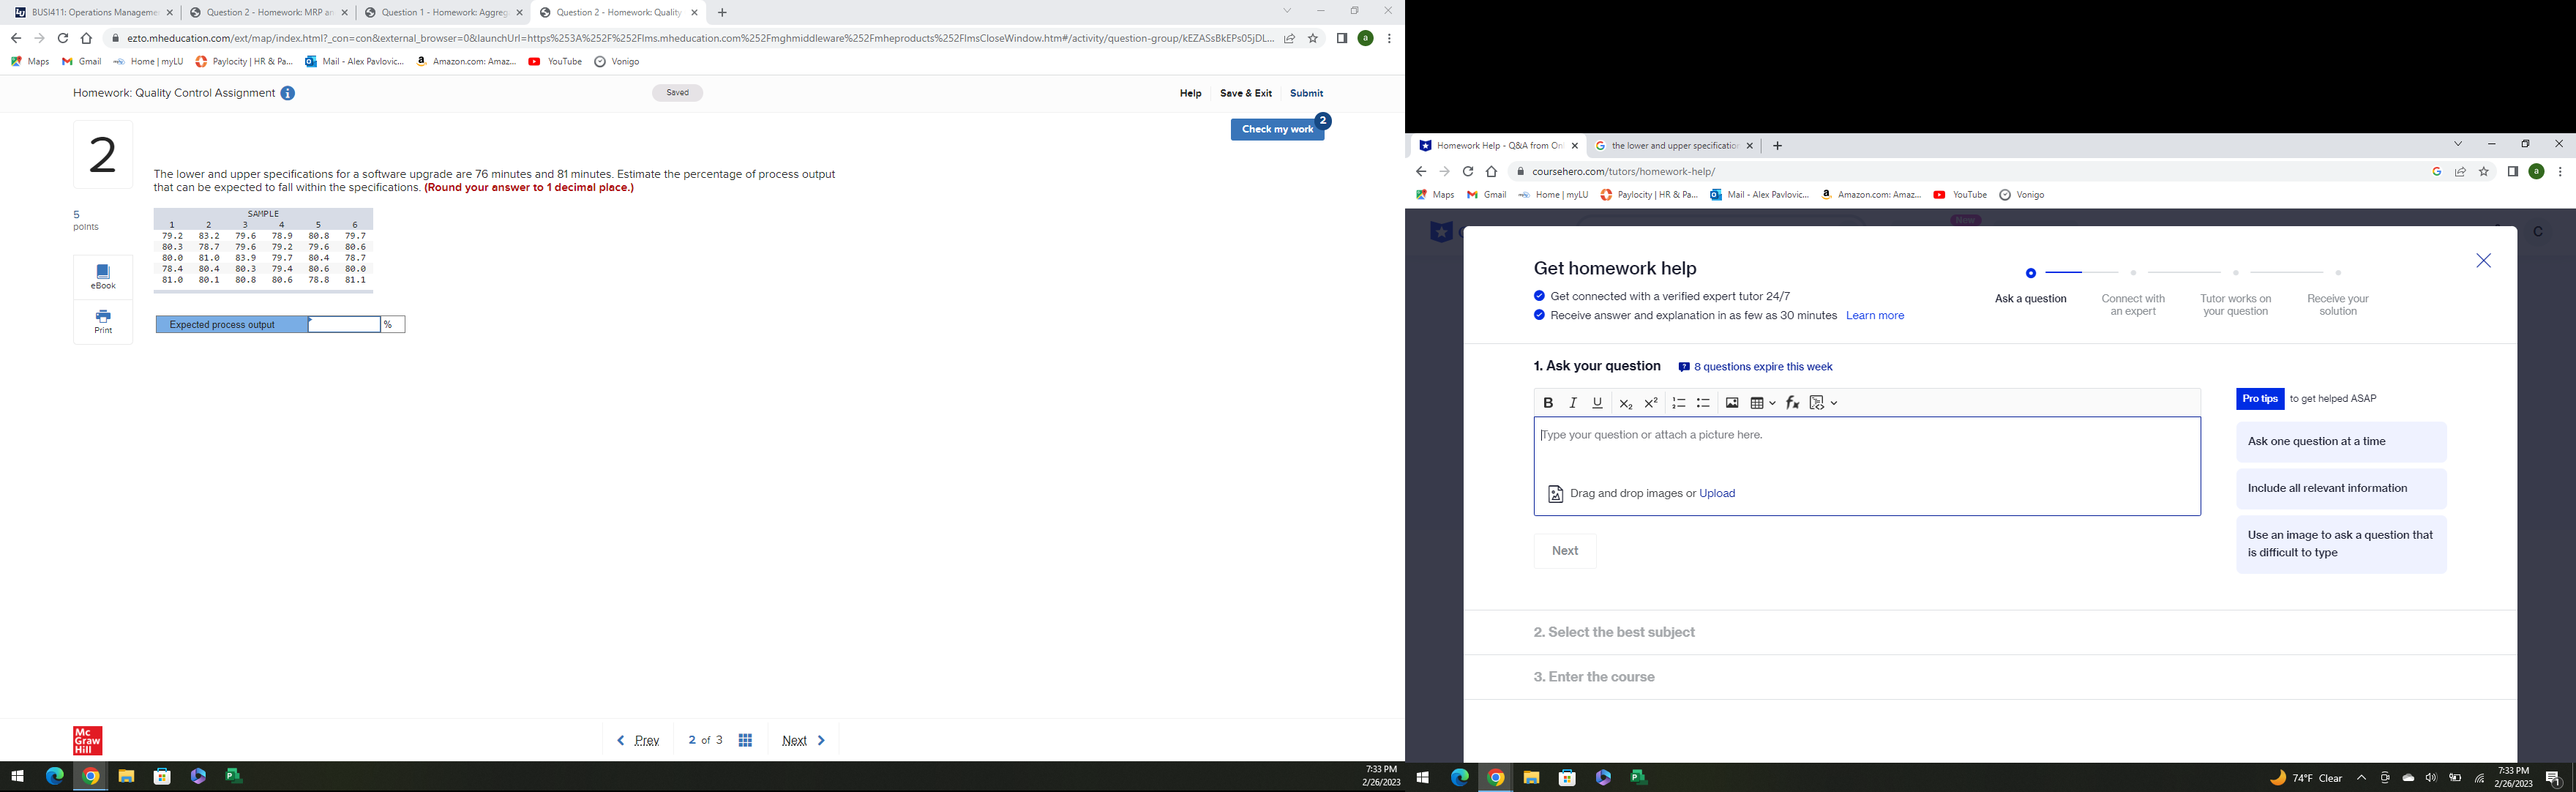The image size is (2576, 792).
Task: Print the homework question
Action: point(102,320)
